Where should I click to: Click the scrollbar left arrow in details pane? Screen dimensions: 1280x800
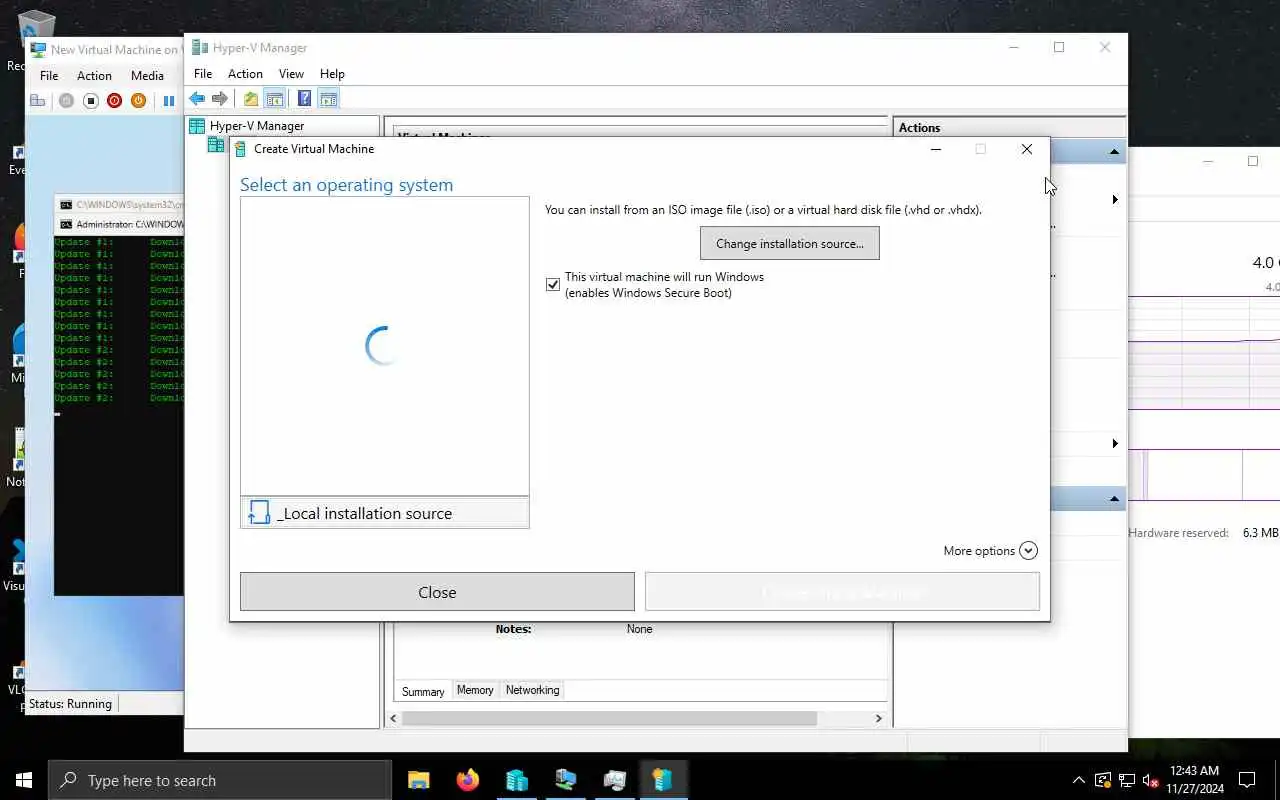pos(394,718)
